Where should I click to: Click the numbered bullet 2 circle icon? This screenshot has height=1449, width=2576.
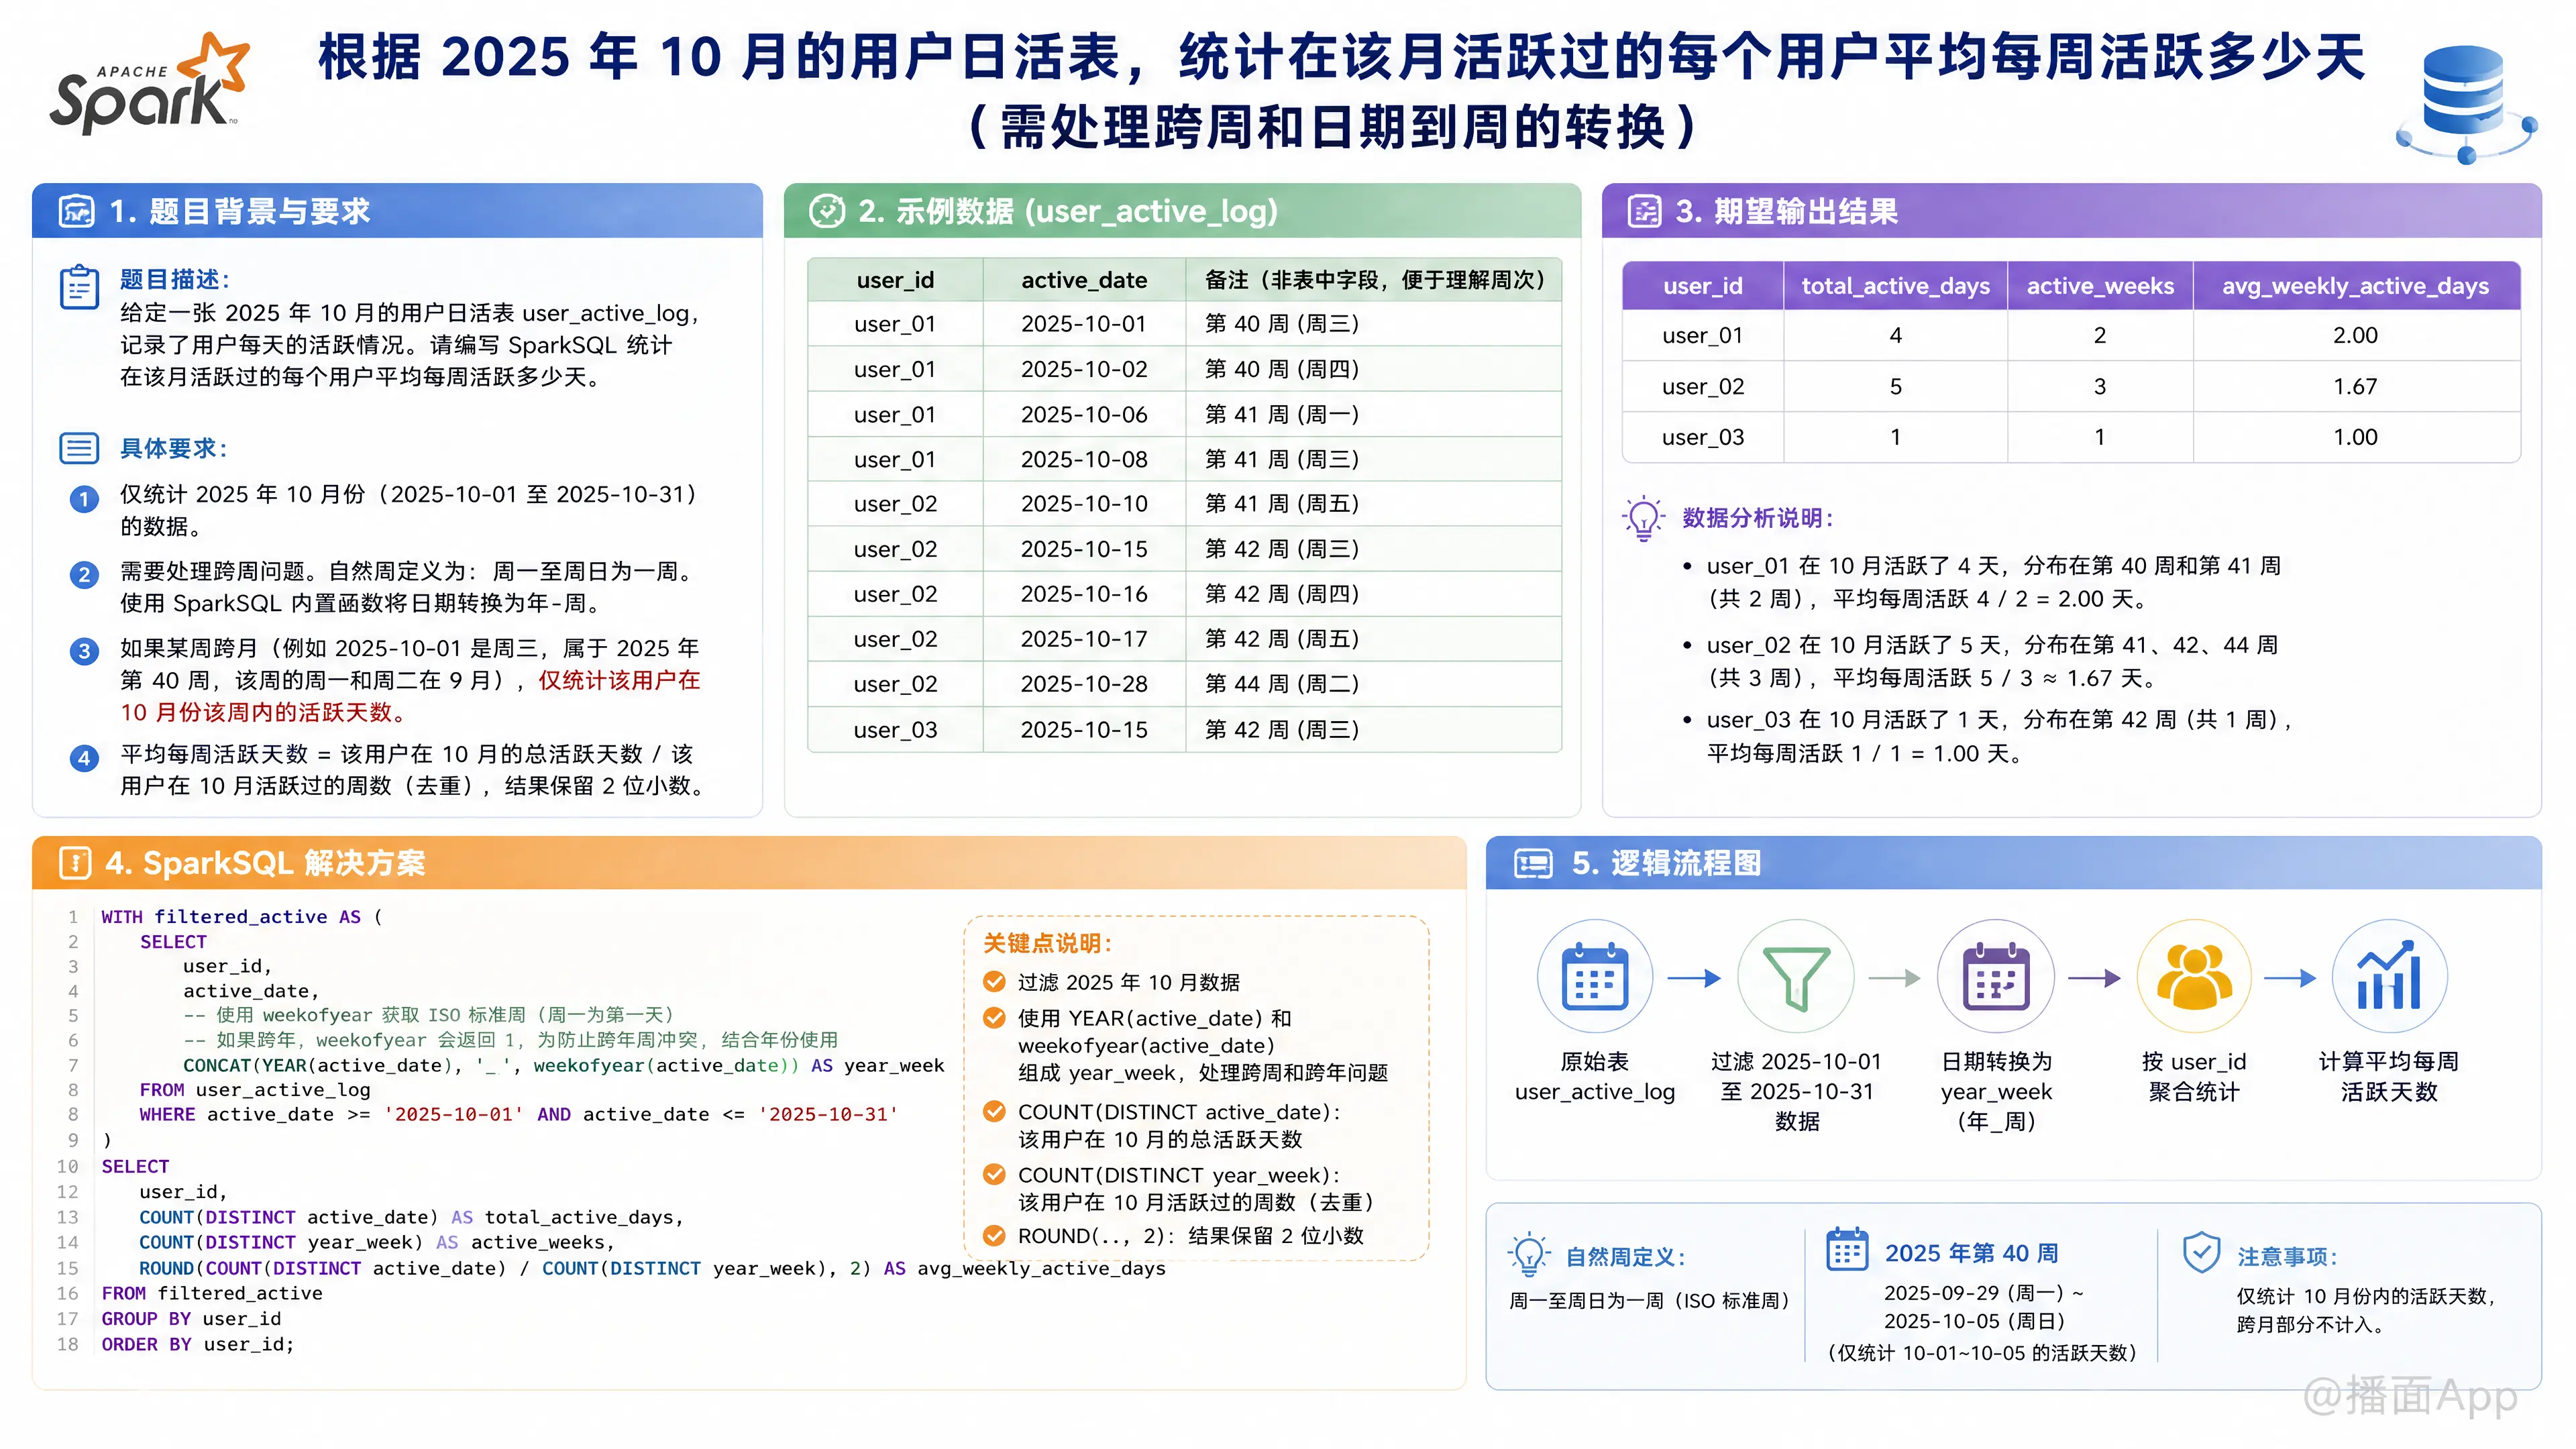[x=84, y=575]
